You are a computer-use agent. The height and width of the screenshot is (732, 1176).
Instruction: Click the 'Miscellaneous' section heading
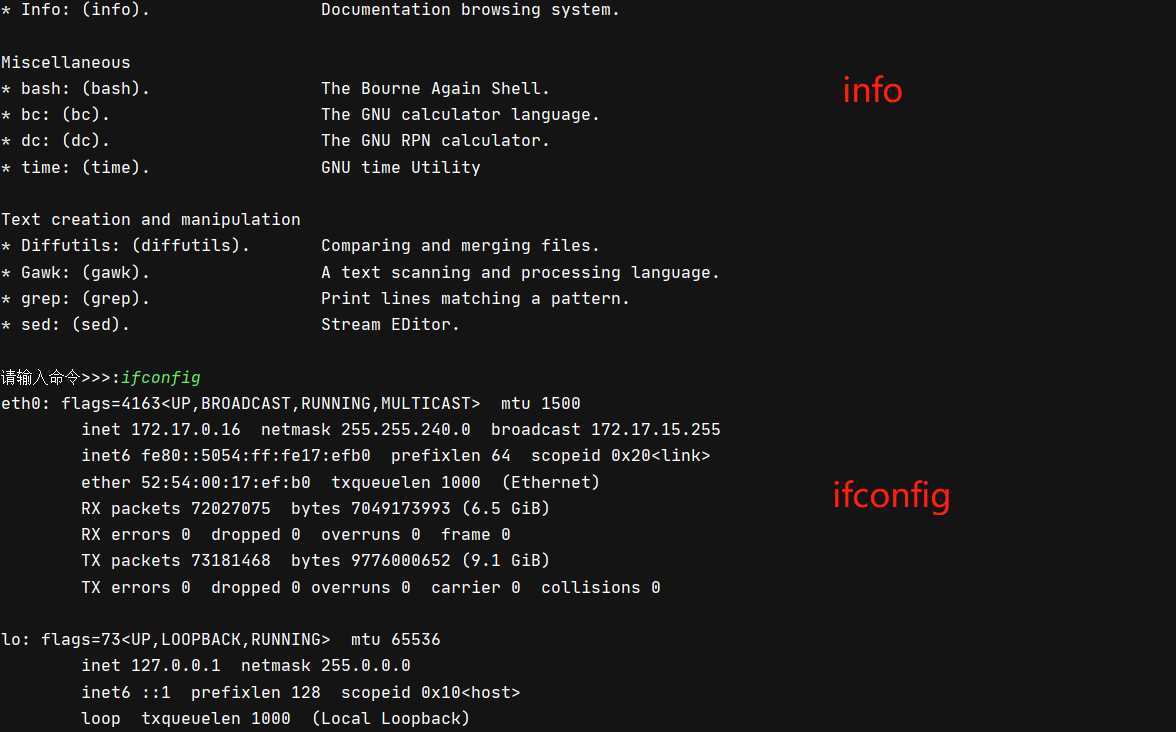tap(65, 62)
